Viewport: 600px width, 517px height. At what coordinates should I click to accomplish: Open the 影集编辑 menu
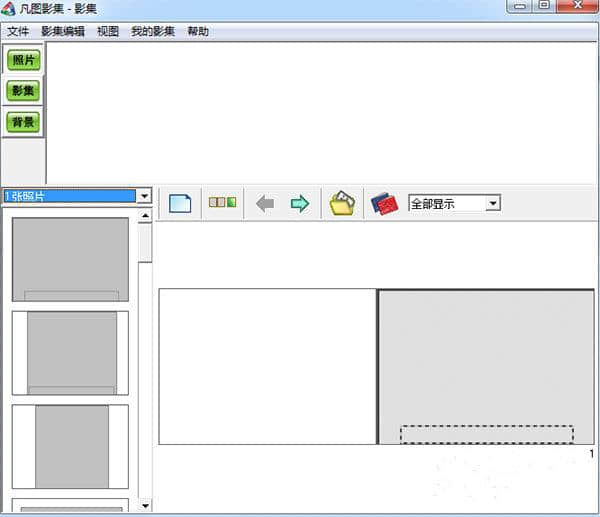(x=63, y=31)
